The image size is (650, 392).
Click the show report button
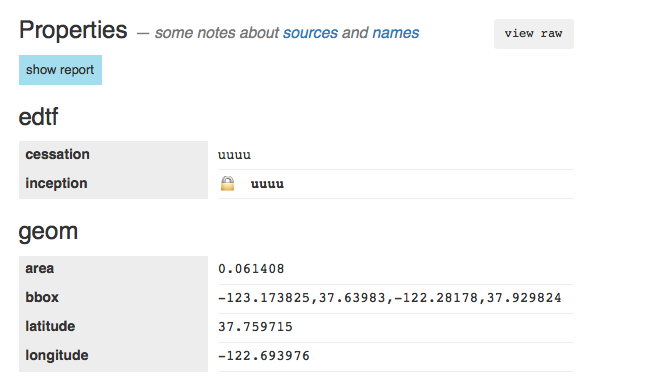(61, 70)
